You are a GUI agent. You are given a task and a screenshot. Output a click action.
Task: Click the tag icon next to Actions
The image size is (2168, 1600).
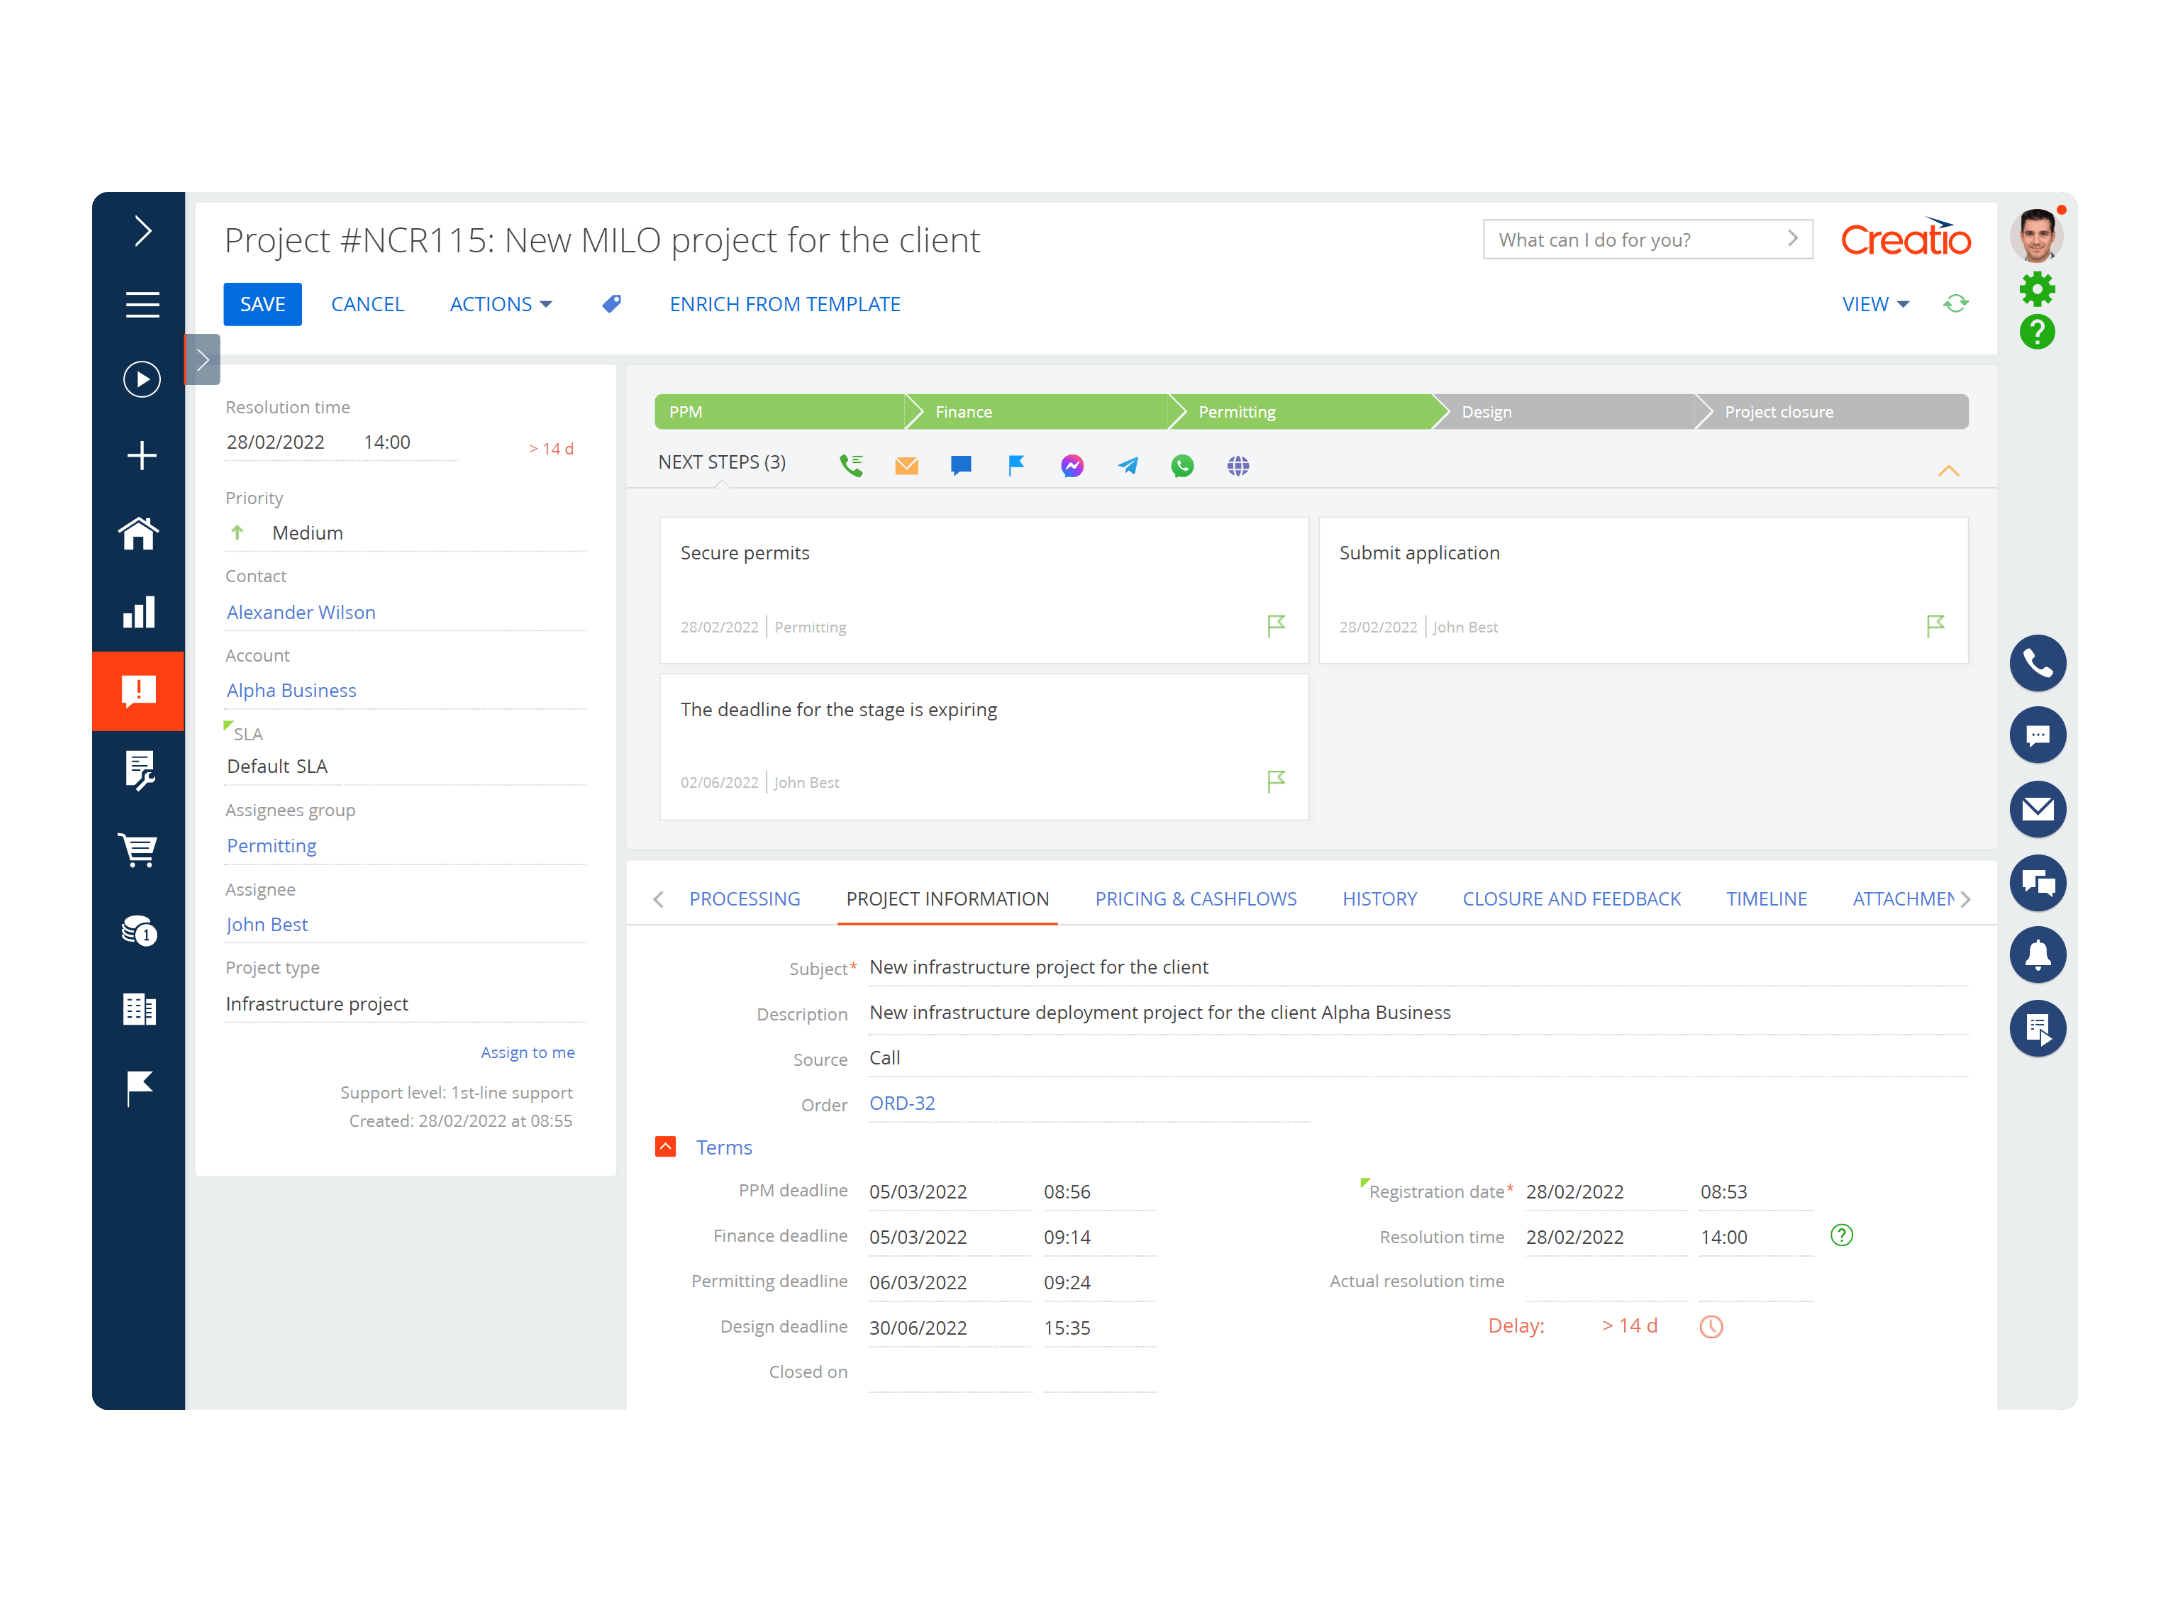tap(612, 304)
